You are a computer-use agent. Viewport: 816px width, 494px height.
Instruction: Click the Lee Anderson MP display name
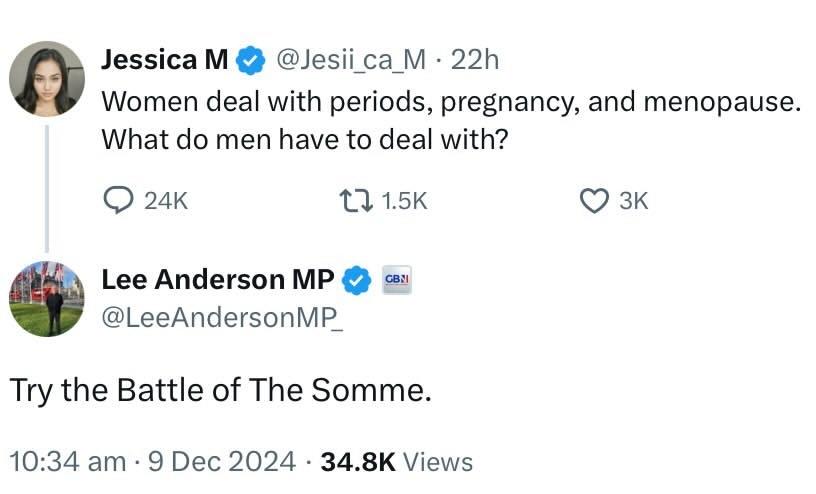pos(218,281)
